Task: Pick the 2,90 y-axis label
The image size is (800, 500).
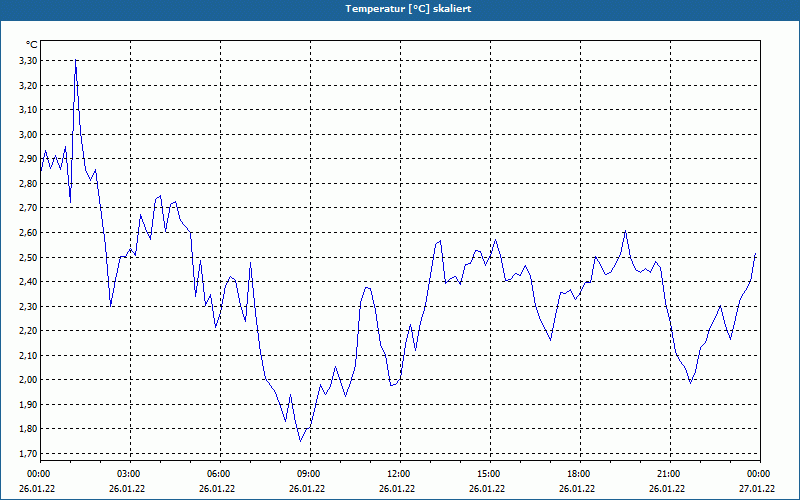Action: click(28, 159)
